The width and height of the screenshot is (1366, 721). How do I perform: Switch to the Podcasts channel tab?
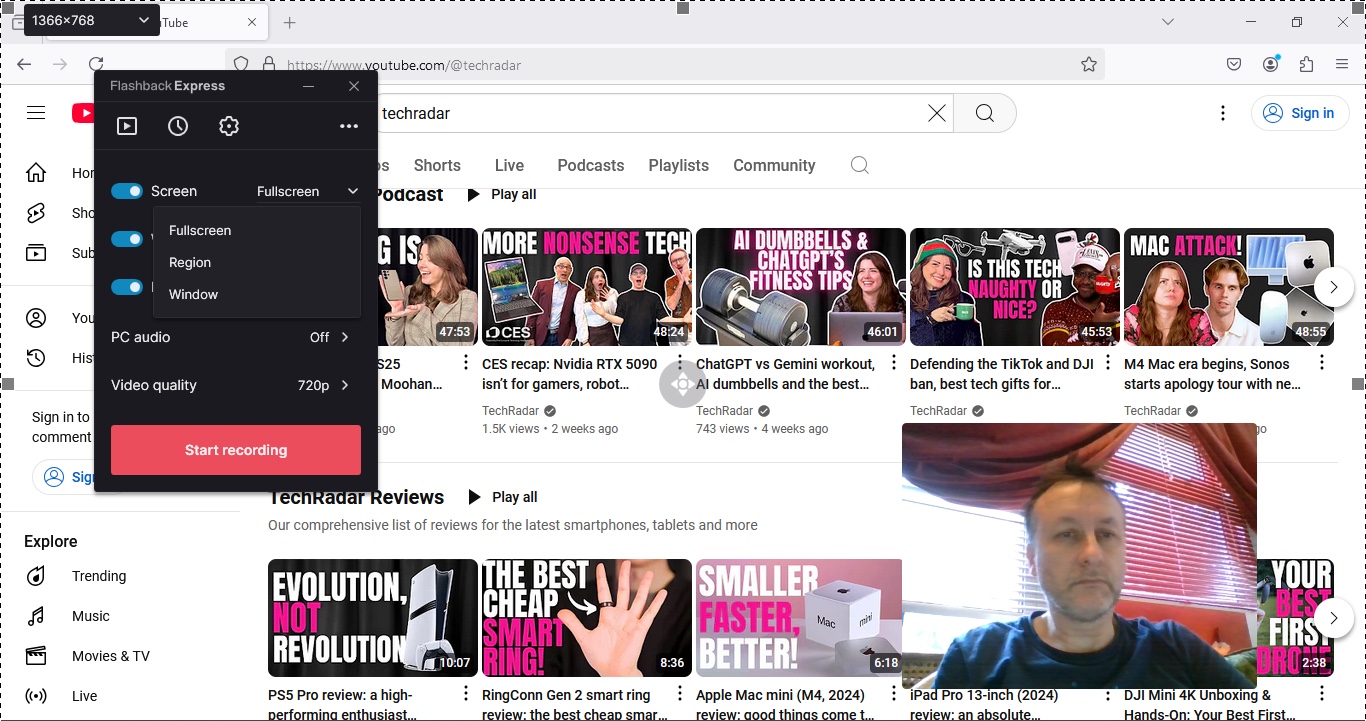(591, 165)
